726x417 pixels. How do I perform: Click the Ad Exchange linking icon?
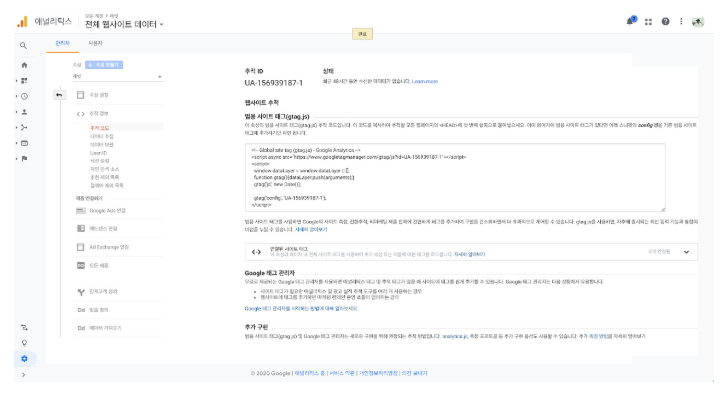(x=81, y=247)
